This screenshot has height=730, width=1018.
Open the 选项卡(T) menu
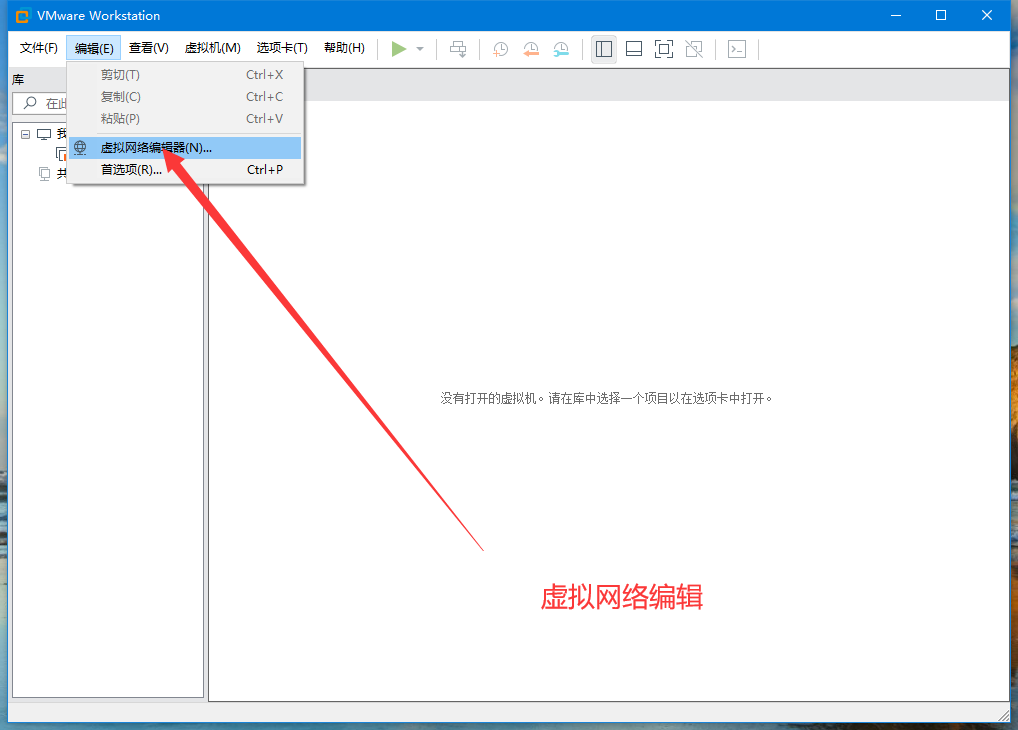282,48
